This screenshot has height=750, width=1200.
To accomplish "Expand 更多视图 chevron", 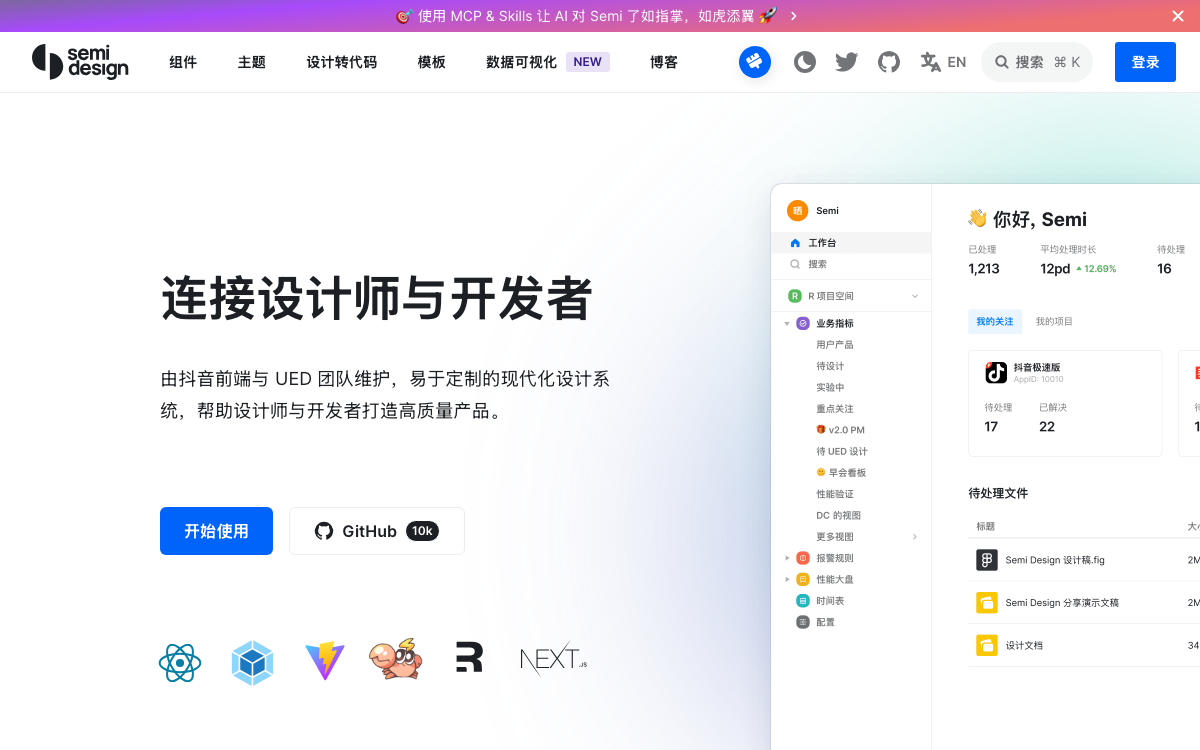I will (914, 537).
